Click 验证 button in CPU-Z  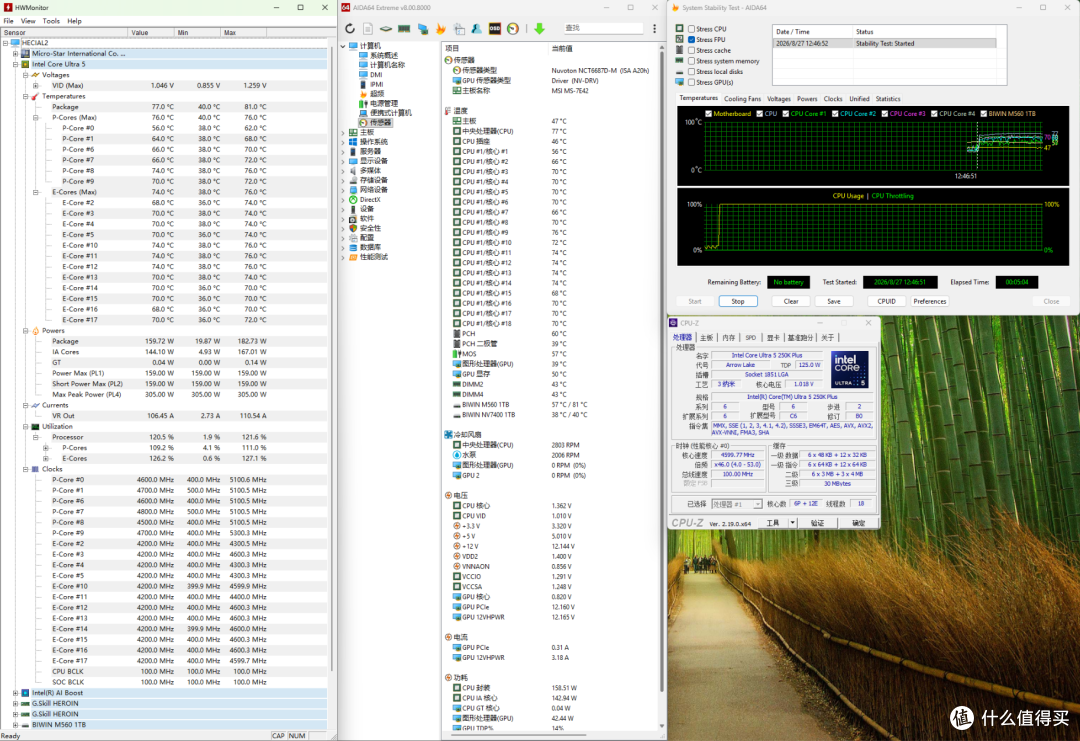coord(818,523)
